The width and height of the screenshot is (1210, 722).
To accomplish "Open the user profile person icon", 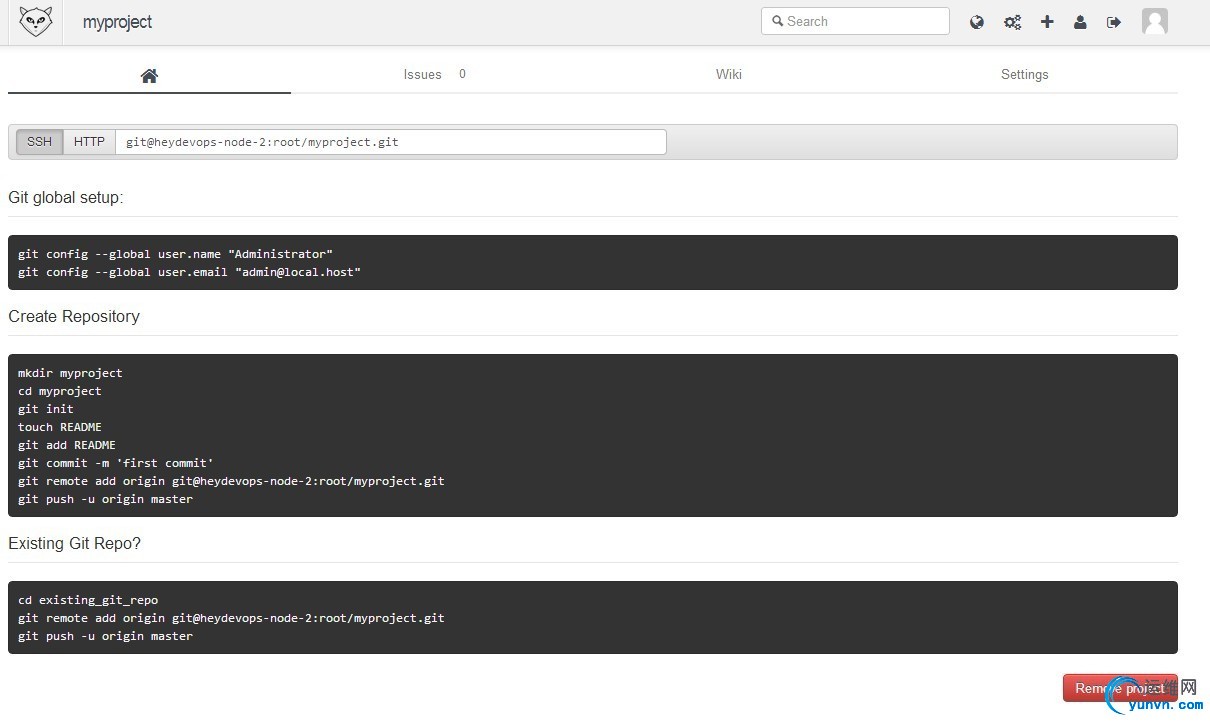I will click(1080, 22).
